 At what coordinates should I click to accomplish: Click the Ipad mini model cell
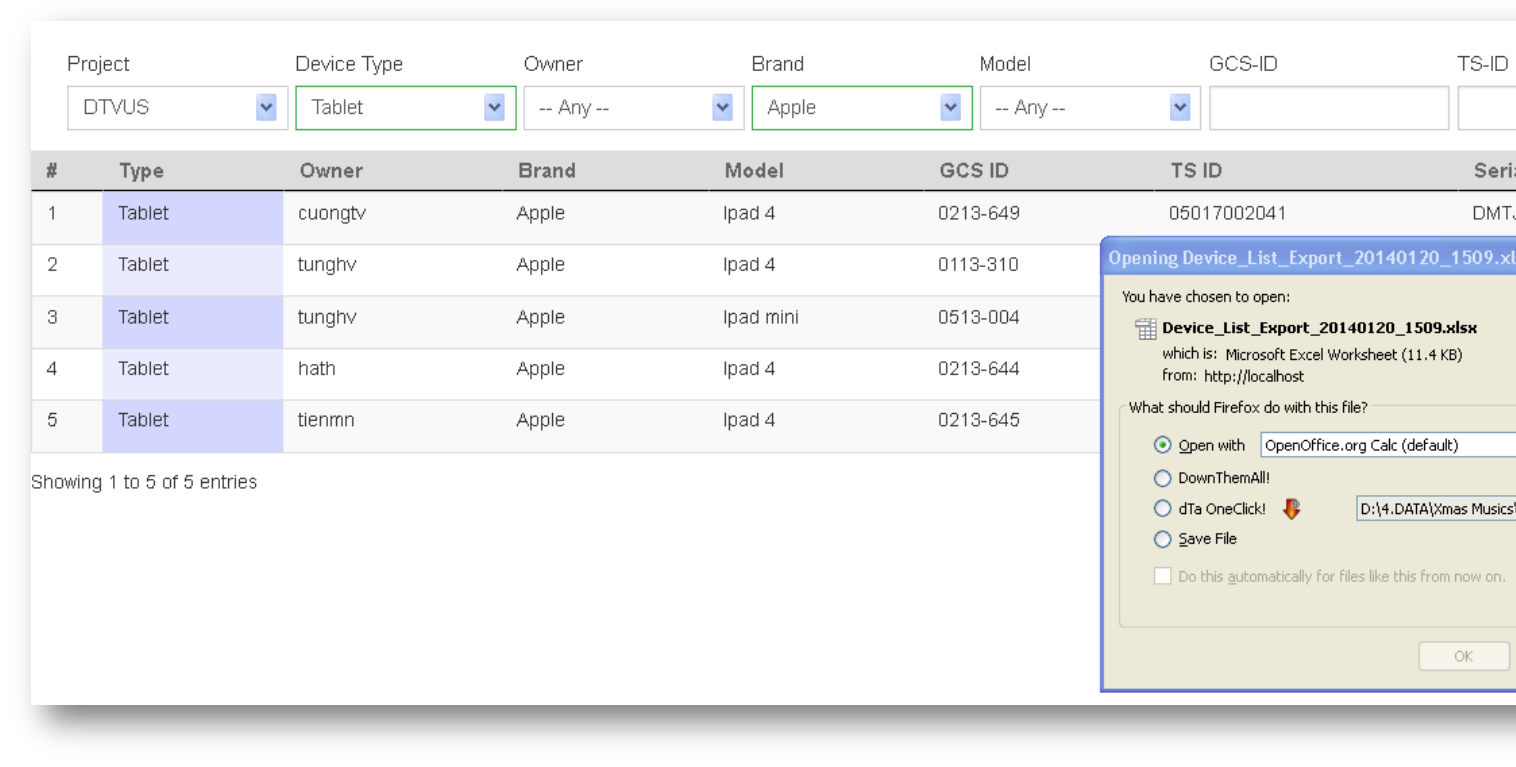(x=760, y=317)
